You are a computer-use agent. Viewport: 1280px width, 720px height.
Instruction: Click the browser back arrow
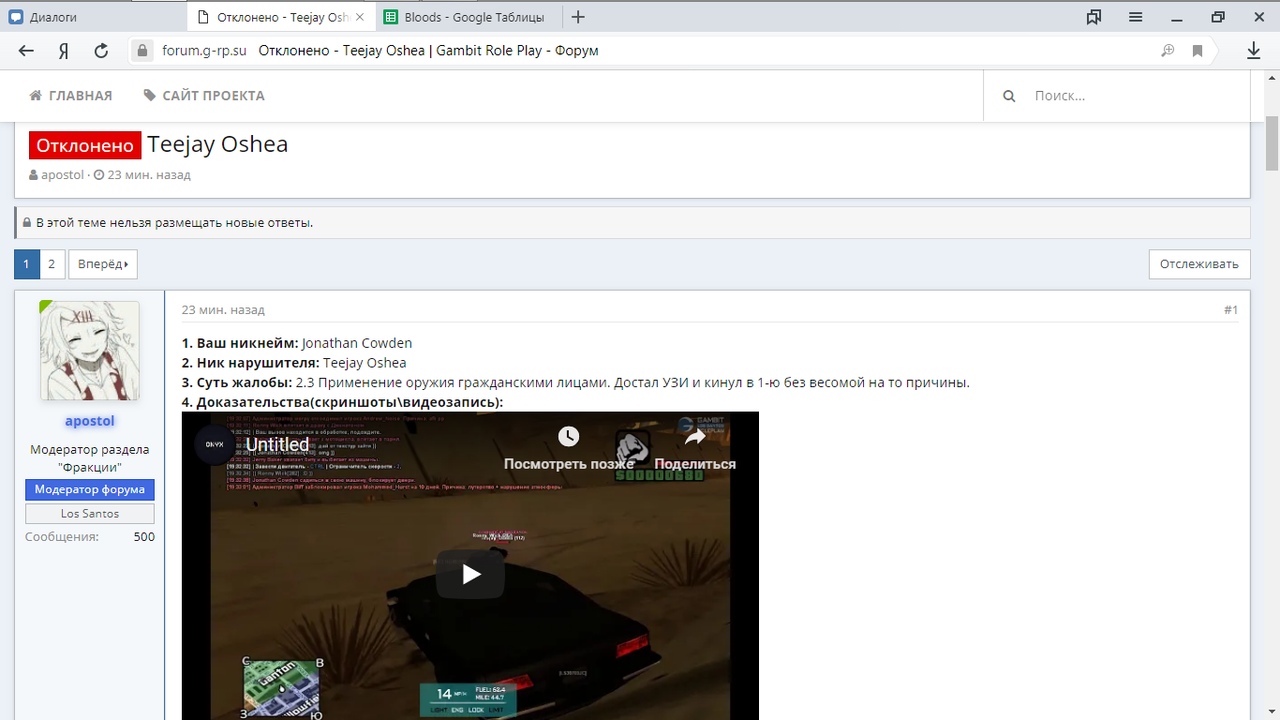coord(26,51)
